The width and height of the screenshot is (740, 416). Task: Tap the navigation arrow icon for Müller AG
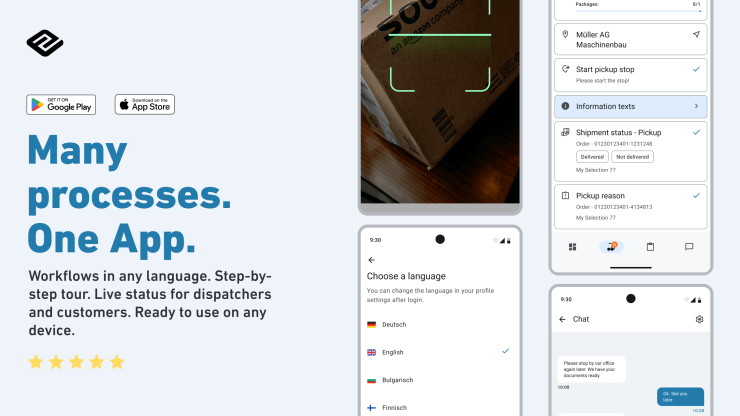(x=696, y=34)
